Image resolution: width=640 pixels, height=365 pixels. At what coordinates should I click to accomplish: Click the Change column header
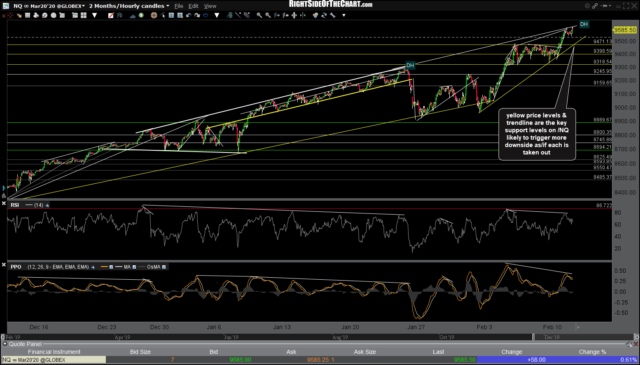(x=511, y=352)
